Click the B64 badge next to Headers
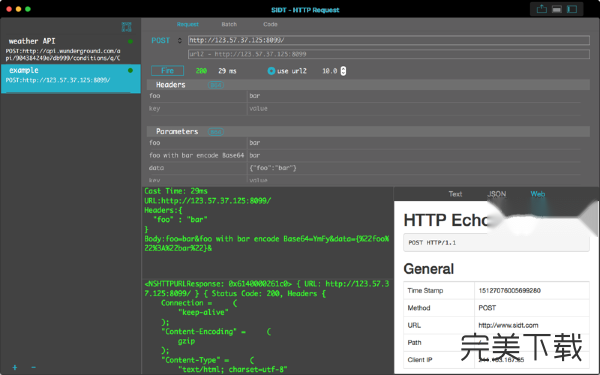 216,85
